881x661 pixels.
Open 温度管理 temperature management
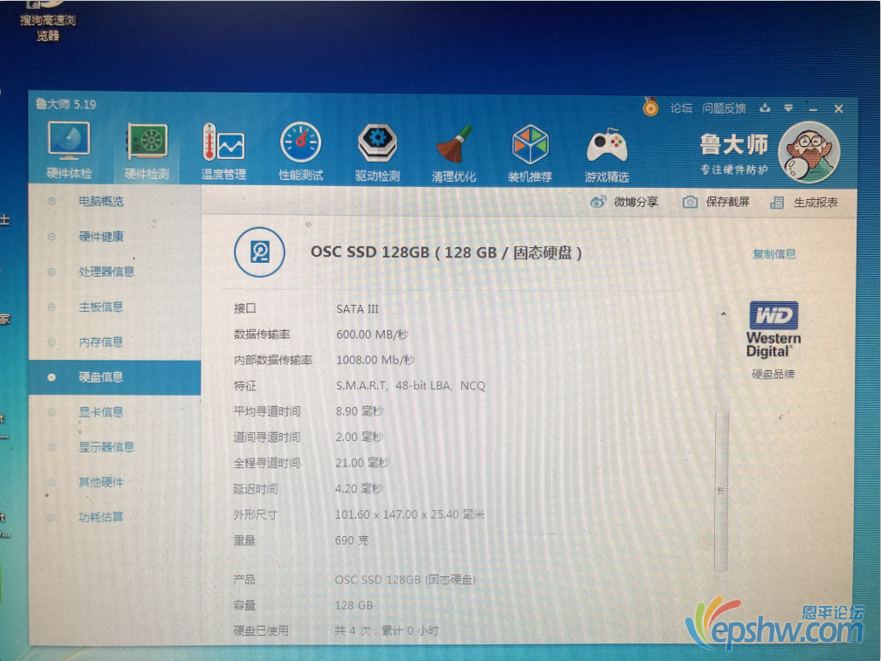(224, 152)
